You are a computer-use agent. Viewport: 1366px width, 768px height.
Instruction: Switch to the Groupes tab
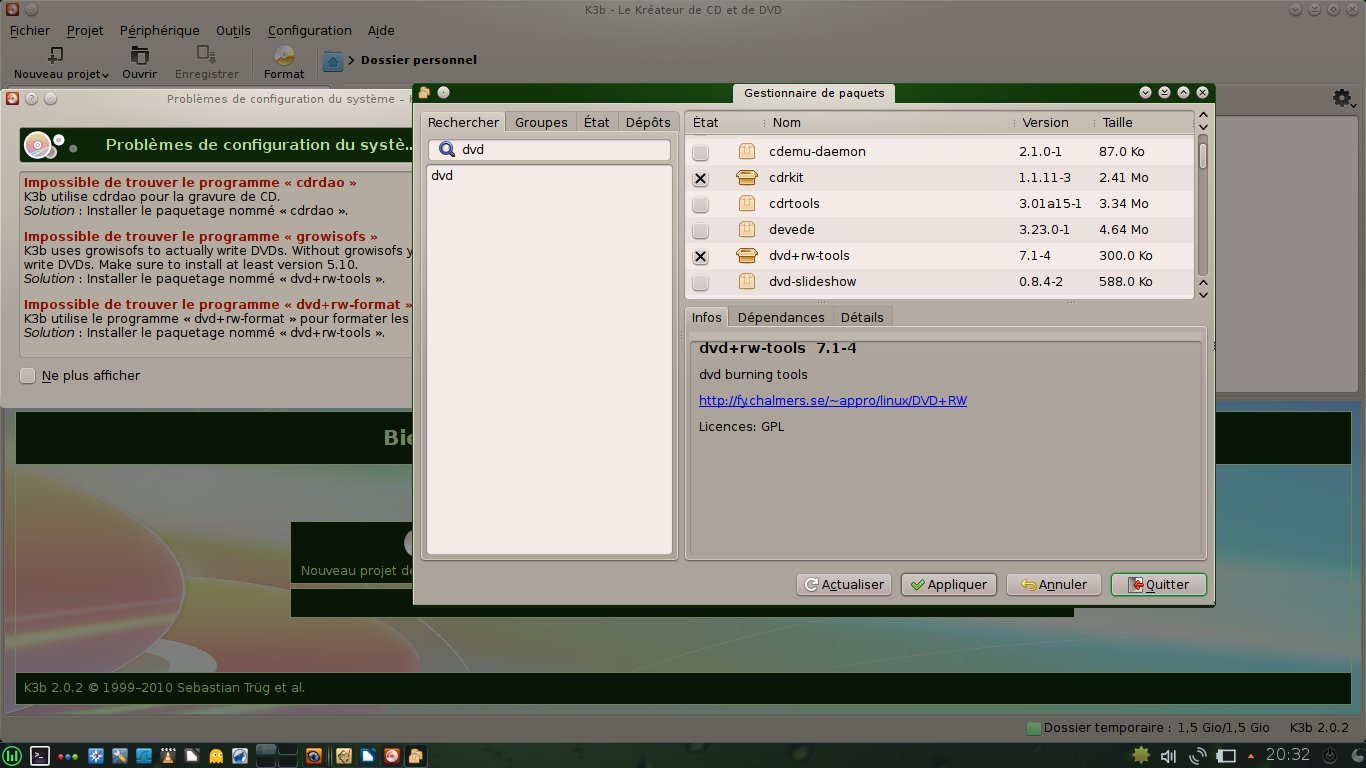[541, 122]
